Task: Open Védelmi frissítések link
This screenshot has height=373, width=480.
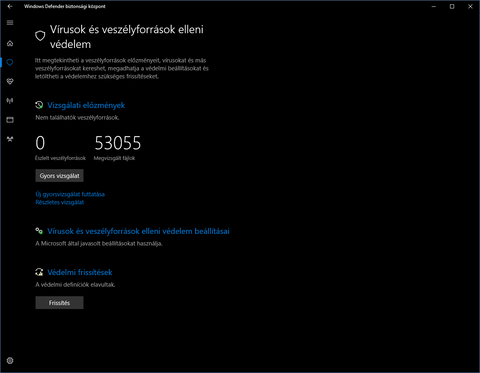Action: [x=80, y=272]
